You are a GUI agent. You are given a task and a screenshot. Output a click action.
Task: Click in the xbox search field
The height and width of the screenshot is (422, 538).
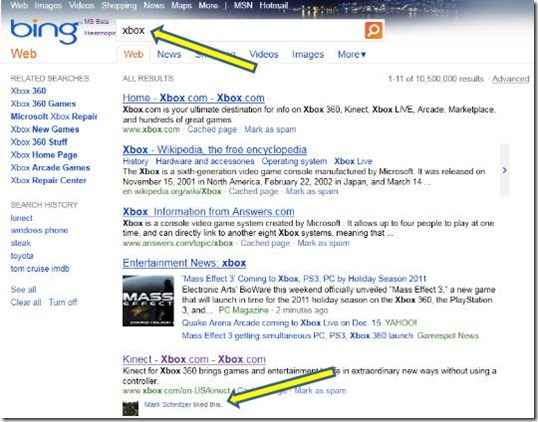click(x=240, y=31)
